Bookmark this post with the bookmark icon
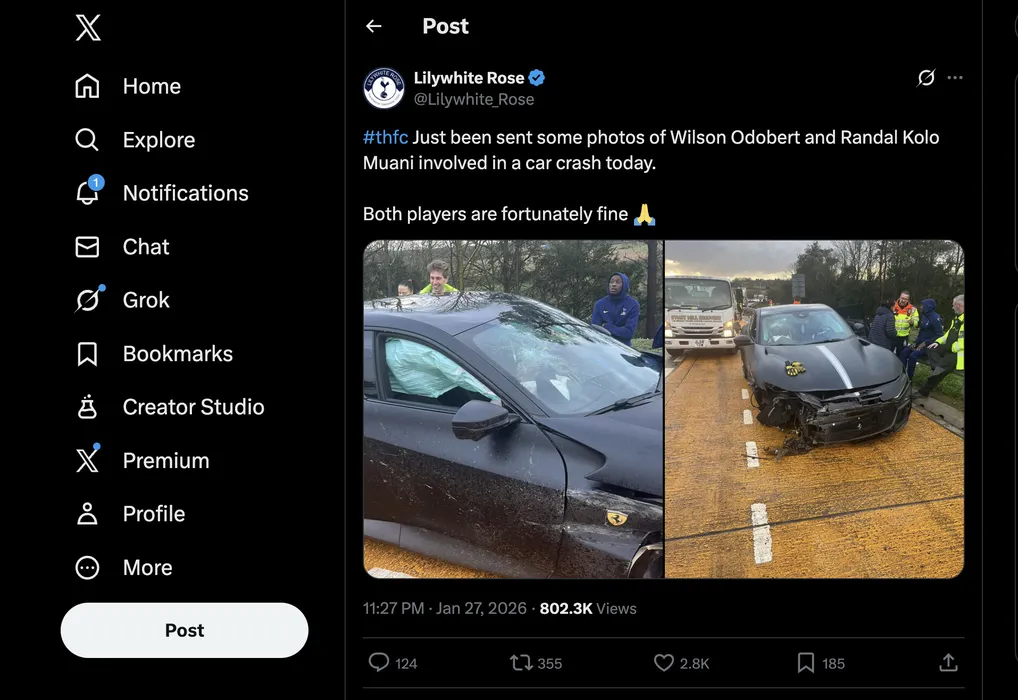Image resolution: width=1018 pixels, height=700 pixels. 806,662
